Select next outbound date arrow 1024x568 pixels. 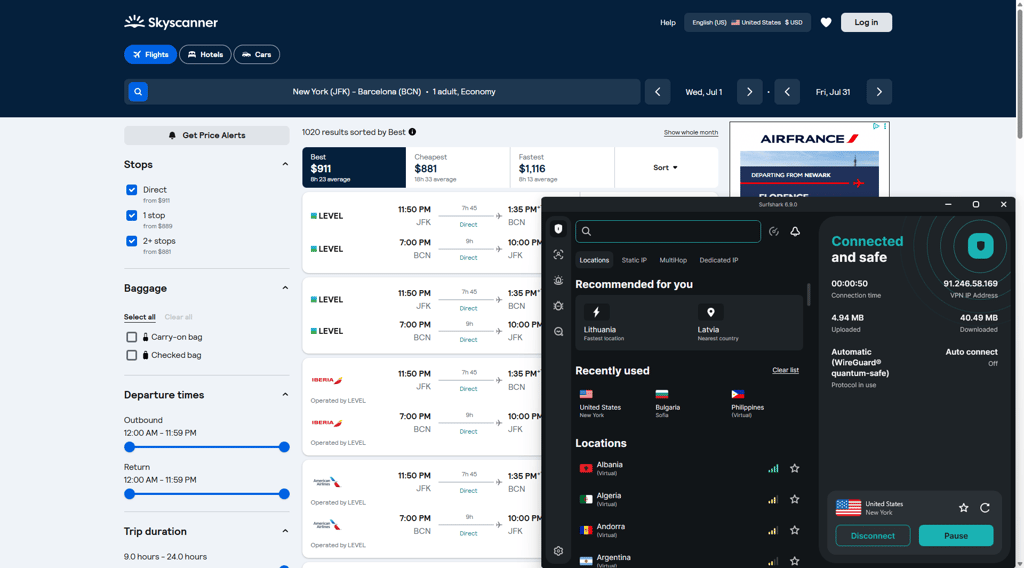click(750, 92)
